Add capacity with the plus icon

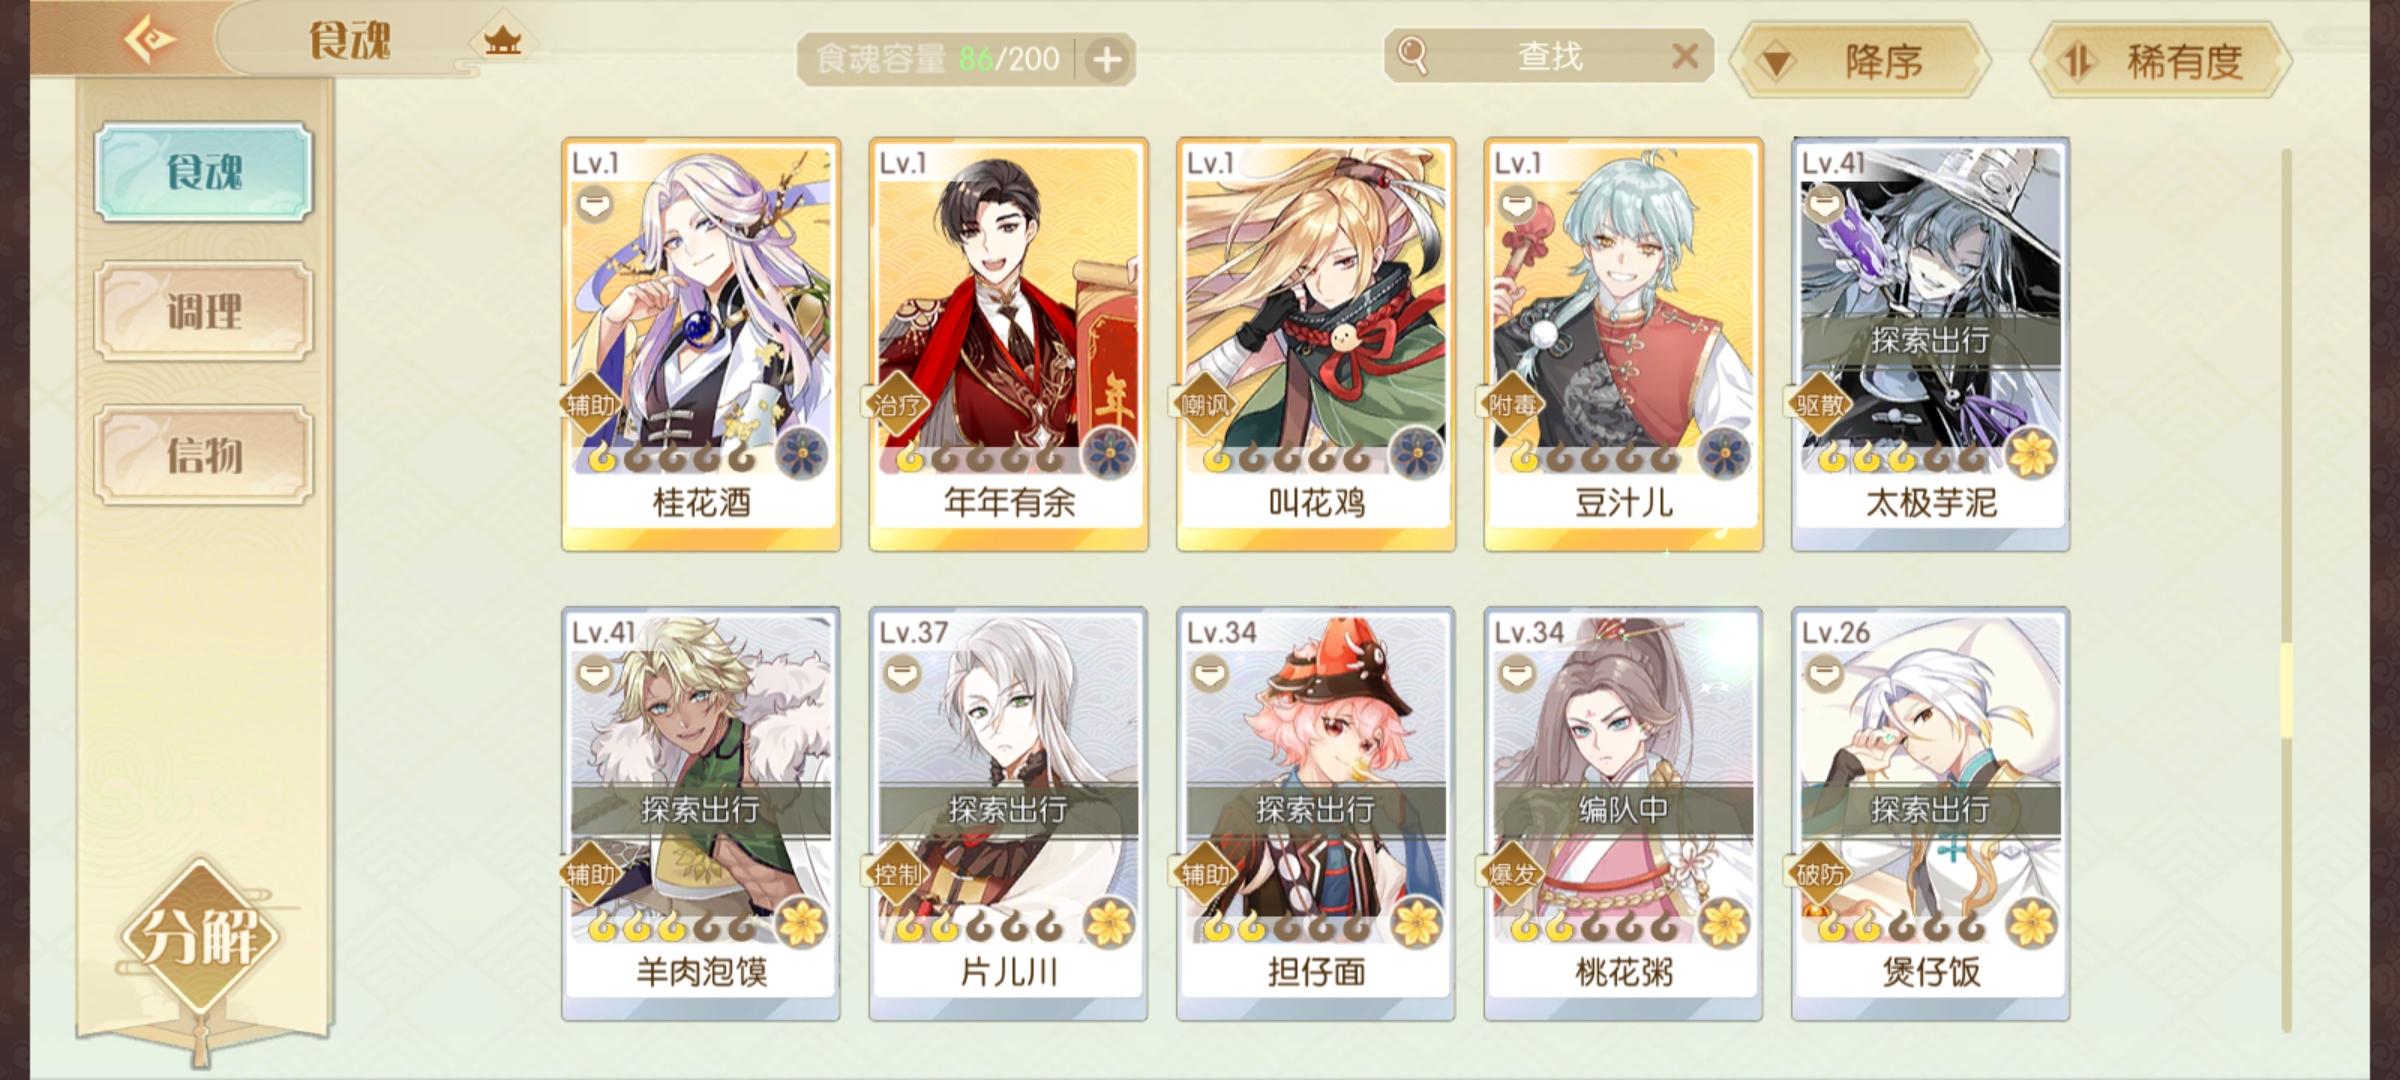(1106, 60)
